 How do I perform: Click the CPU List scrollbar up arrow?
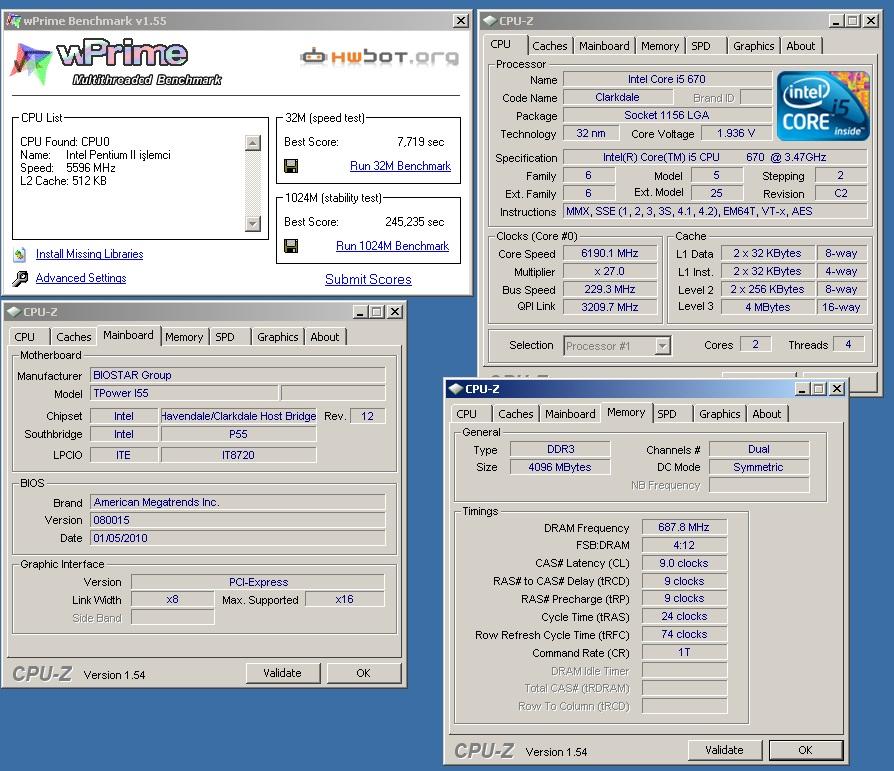[x=253, y=143]
